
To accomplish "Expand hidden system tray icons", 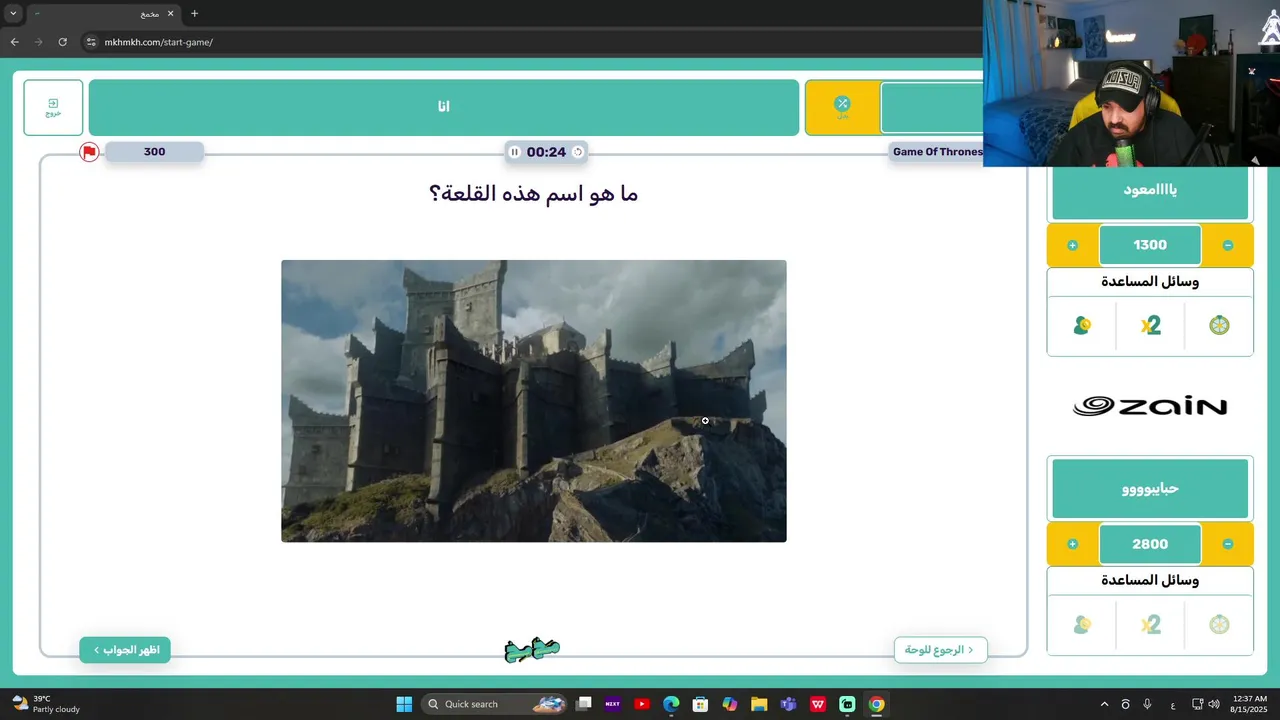I will pos(1104,704).
